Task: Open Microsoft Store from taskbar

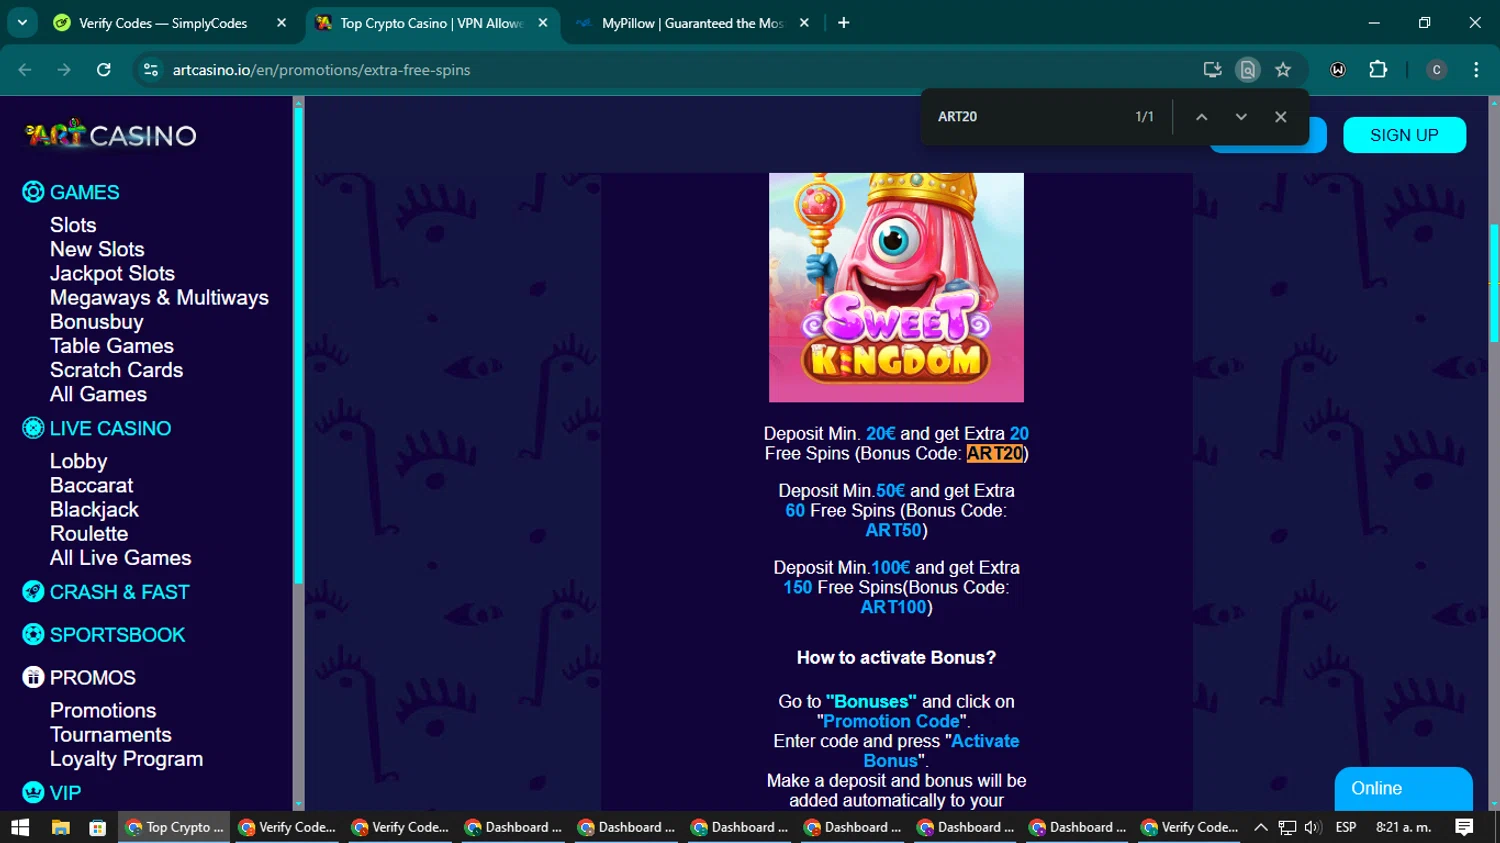Action: click(98, 827)
